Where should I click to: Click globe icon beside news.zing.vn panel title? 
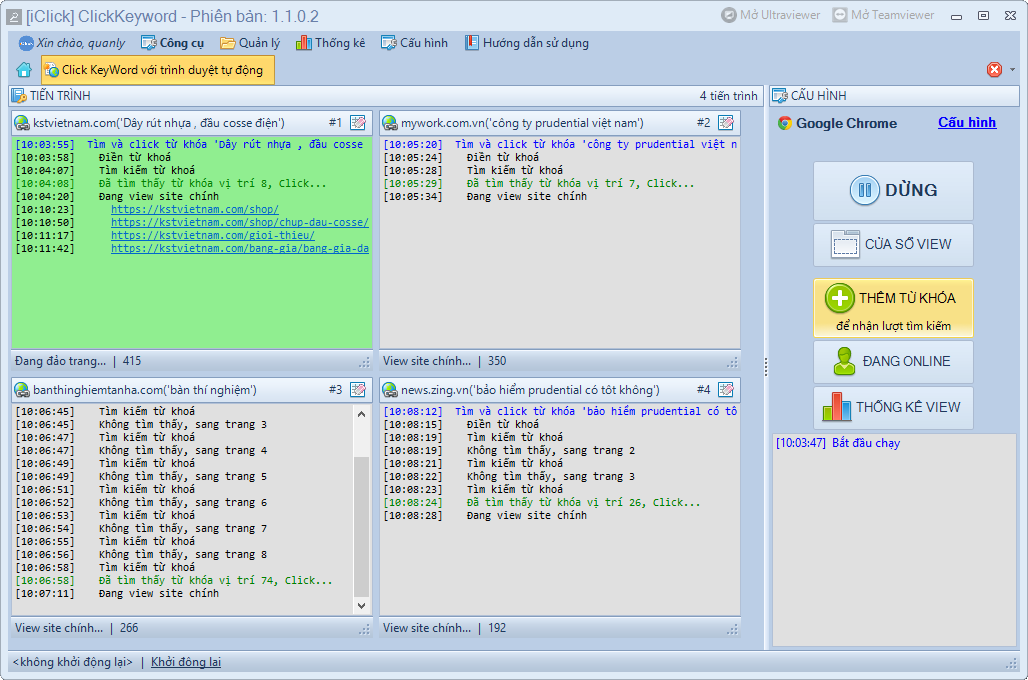click(x=390, y=390)
